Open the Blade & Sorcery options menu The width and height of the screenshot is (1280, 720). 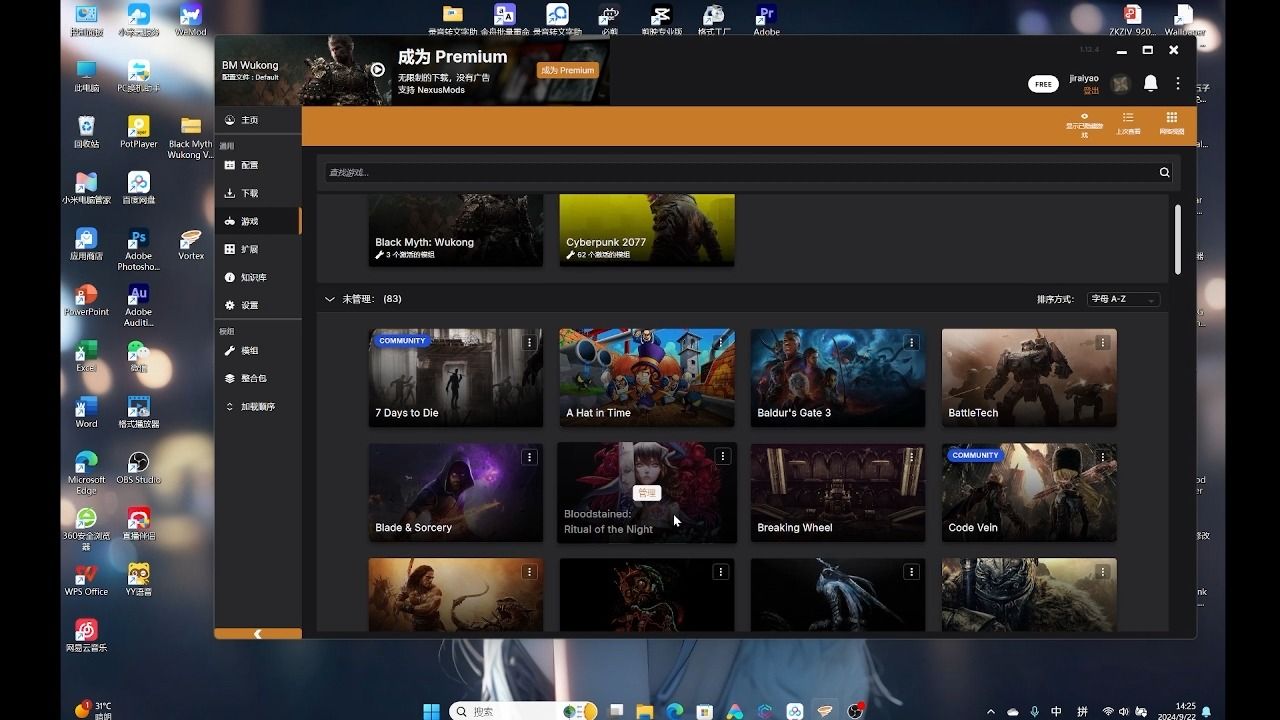(x=529, y=458)
